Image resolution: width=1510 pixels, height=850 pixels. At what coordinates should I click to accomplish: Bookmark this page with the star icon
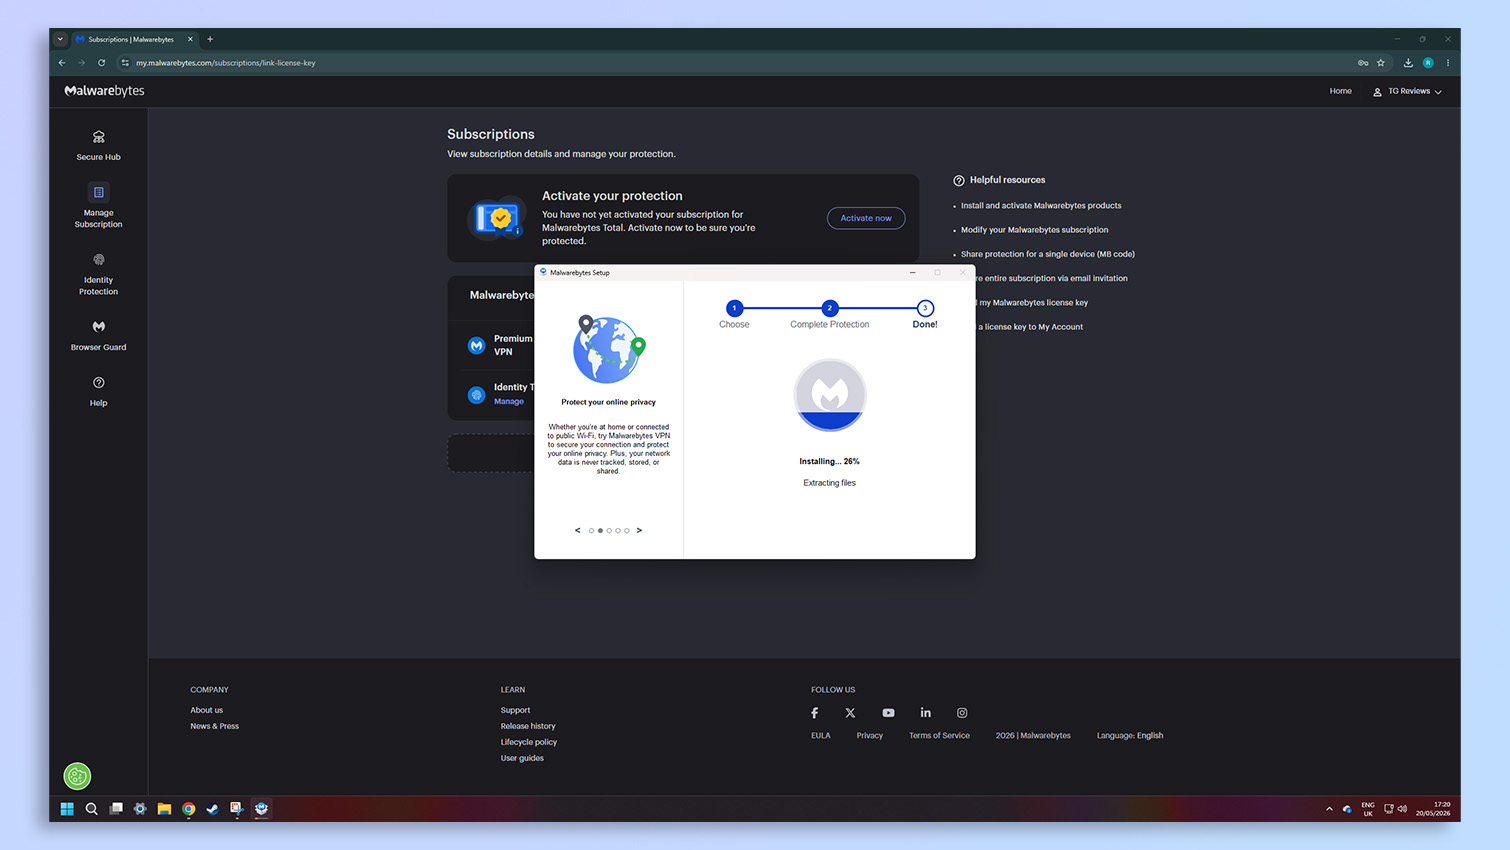(x=1381, y=62)
